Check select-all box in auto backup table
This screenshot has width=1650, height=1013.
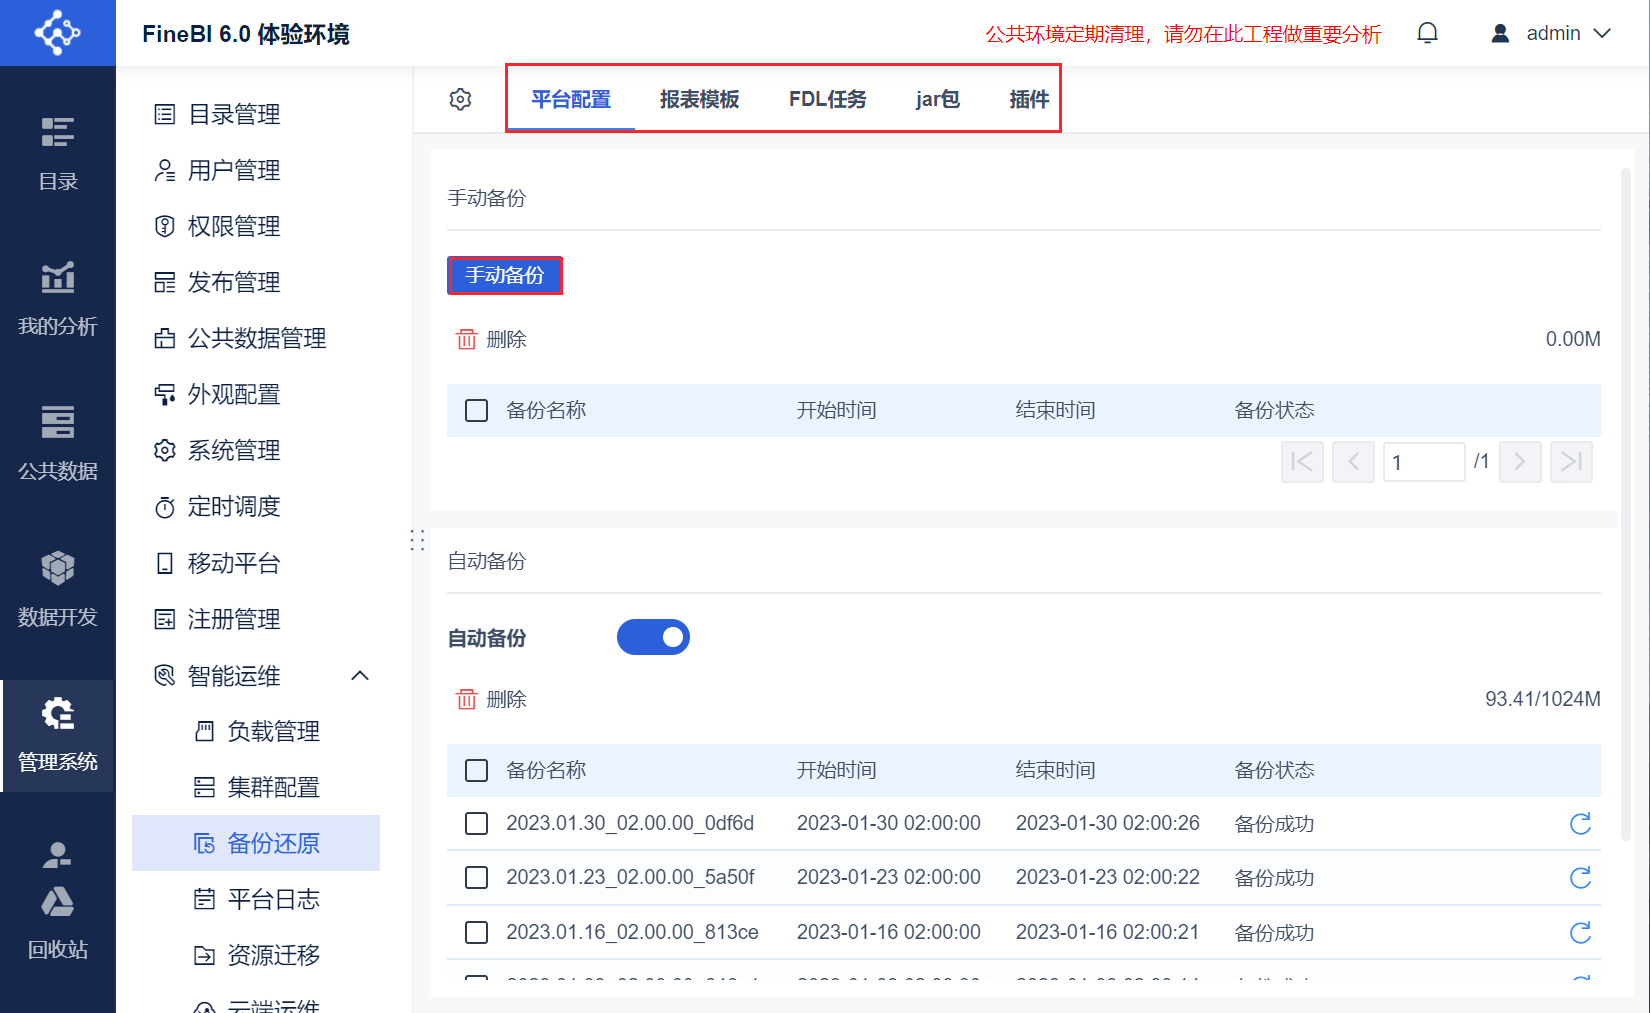476,770
